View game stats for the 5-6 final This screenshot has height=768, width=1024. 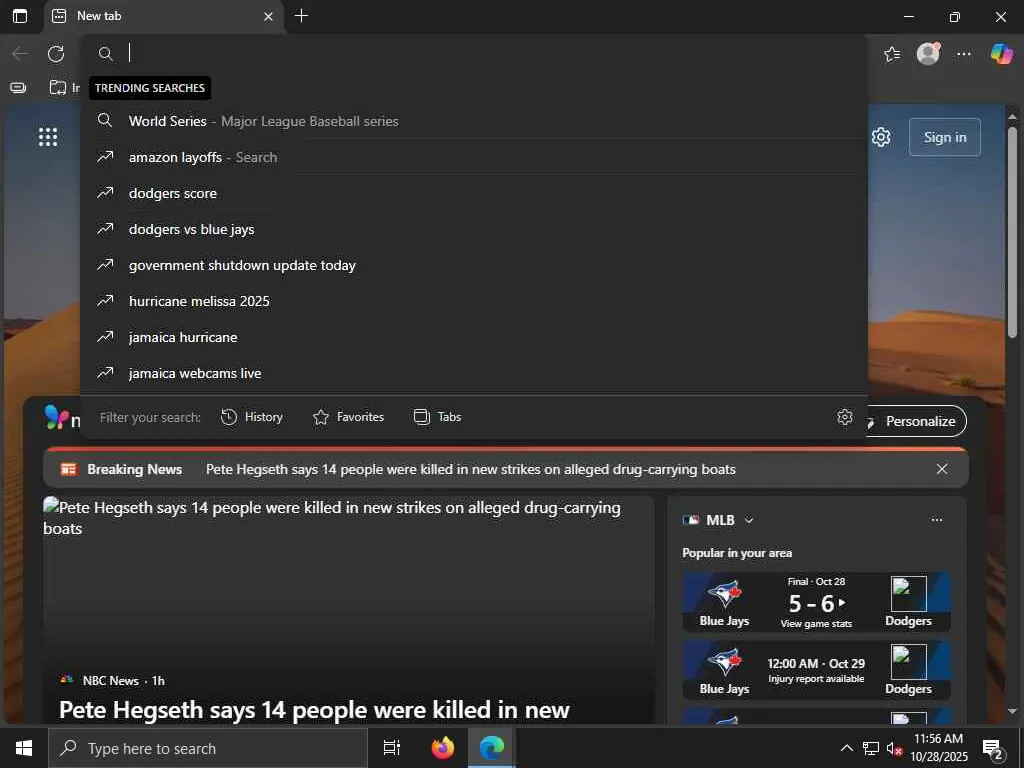click(816, 624)
